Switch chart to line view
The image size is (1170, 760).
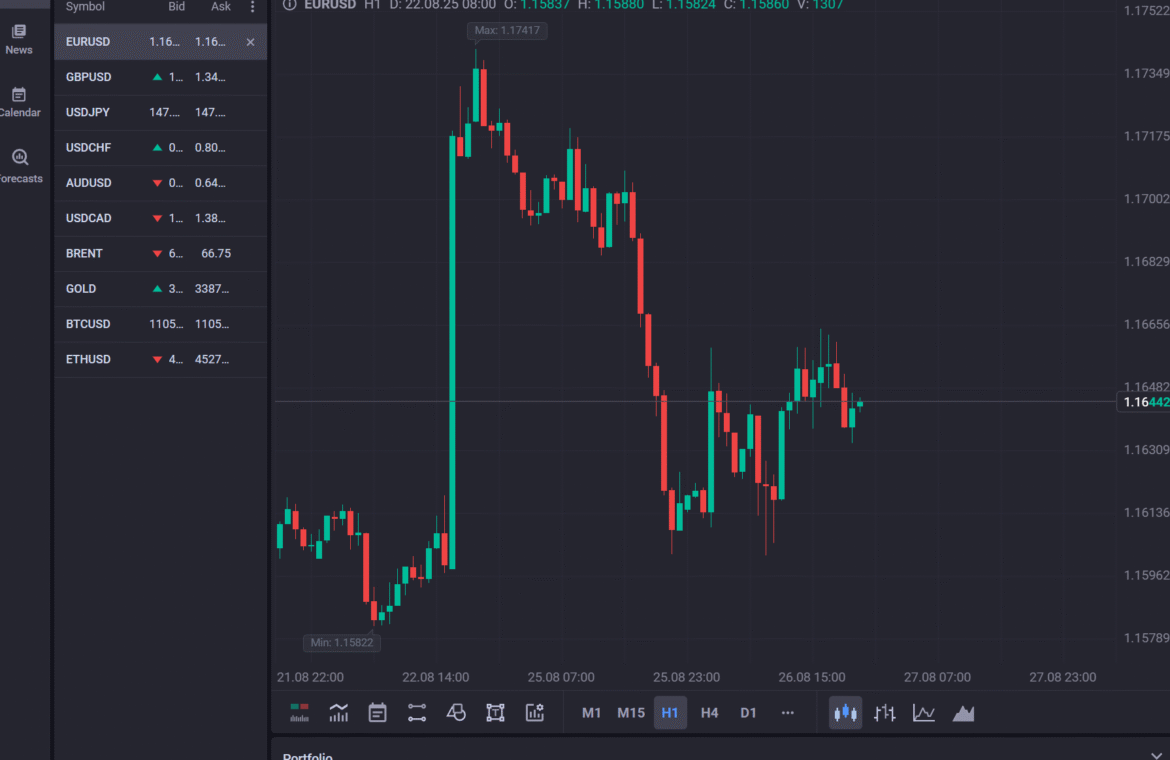(924, 713)
